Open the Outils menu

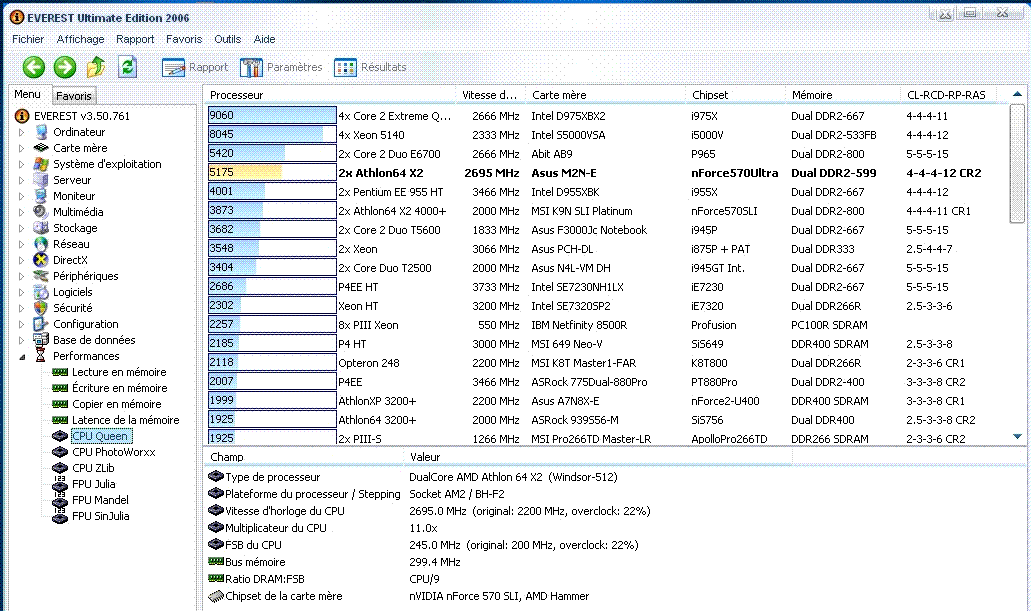228,39
